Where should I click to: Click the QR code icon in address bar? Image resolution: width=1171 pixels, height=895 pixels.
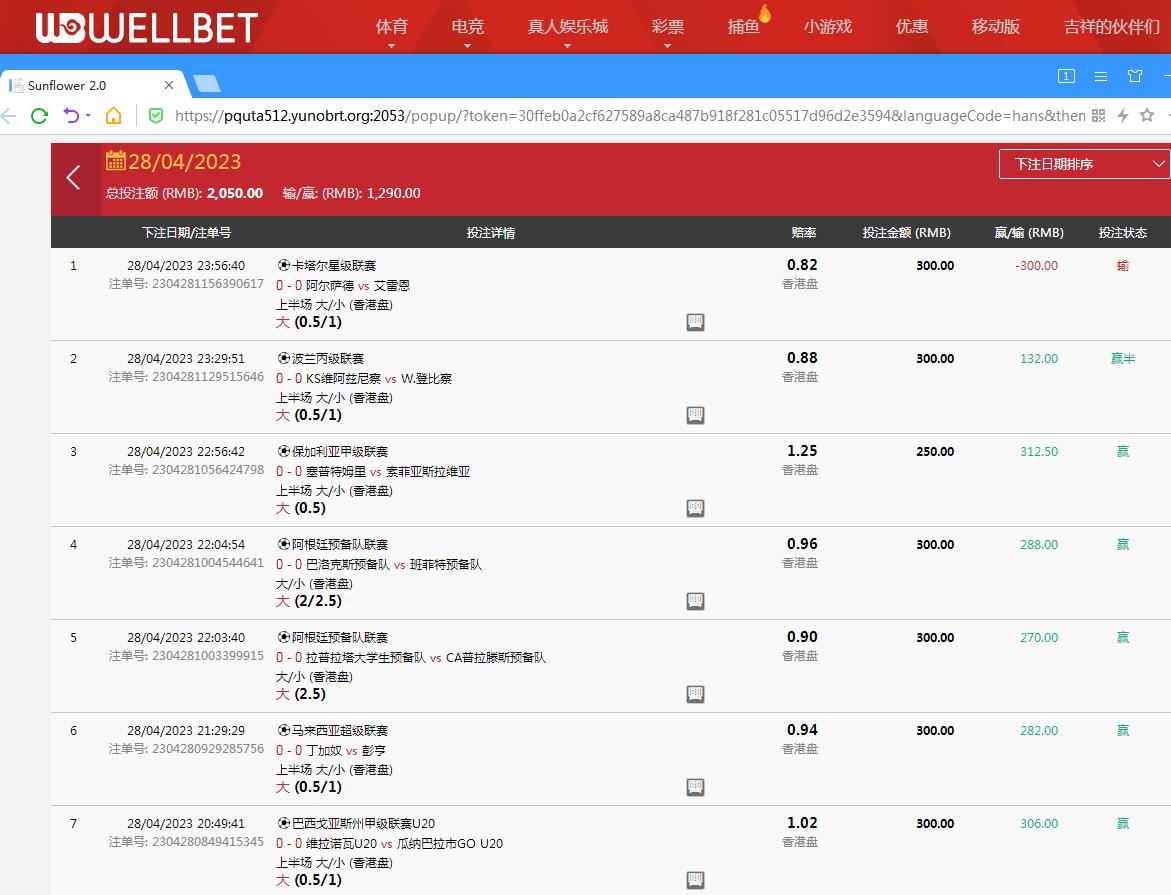click(1099, 116)
